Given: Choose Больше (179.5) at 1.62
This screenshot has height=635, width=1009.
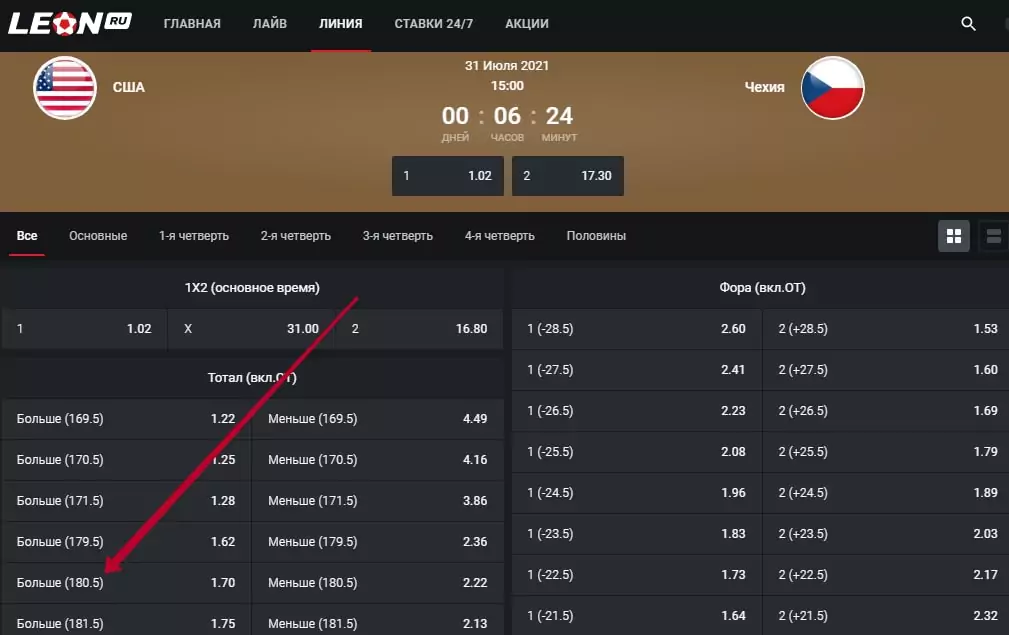Looking at the screenshot, I should 126,542.
